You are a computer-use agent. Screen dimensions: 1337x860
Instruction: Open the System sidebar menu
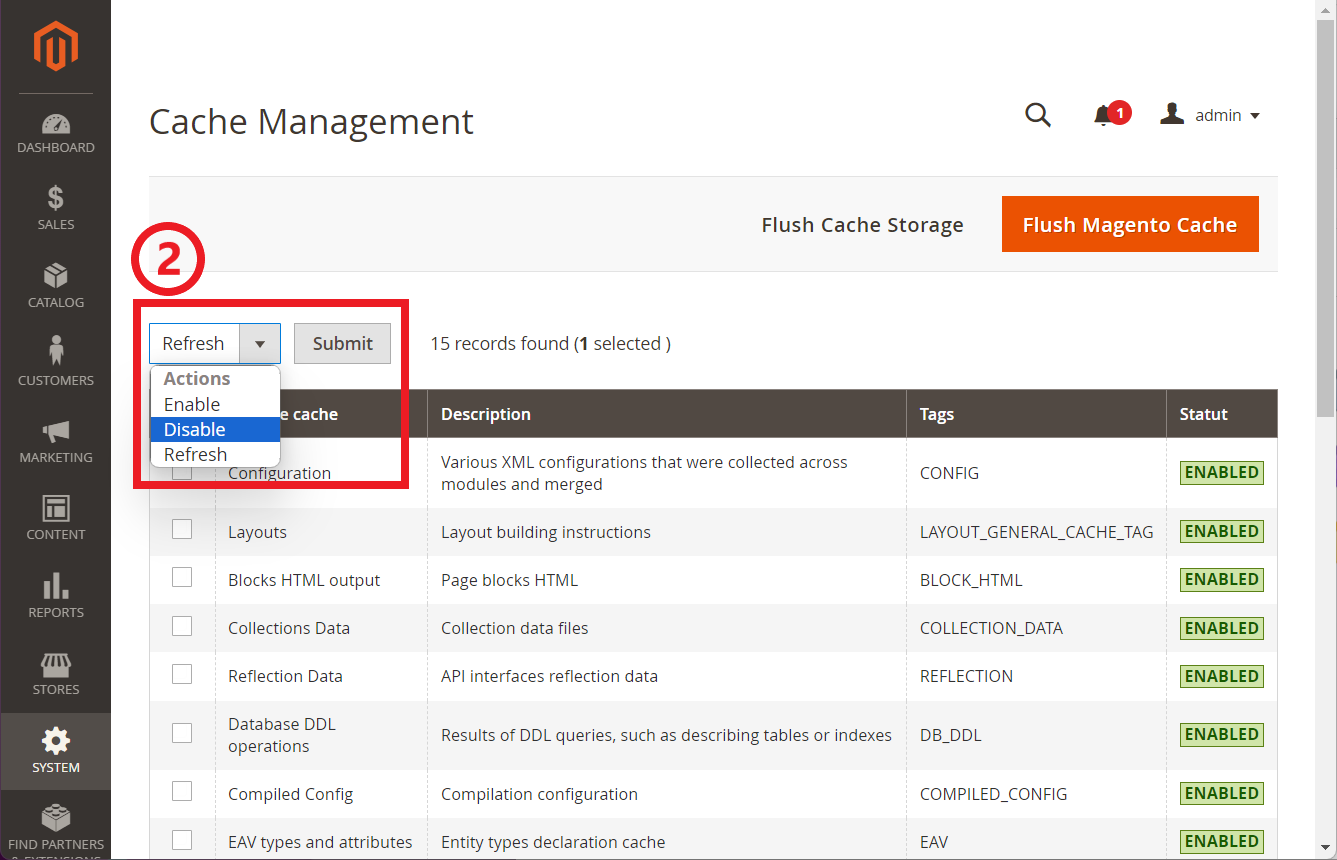coord(56,750)
